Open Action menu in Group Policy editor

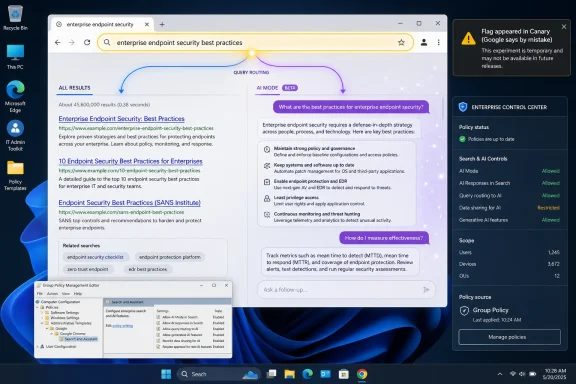[x=53, y=294]
